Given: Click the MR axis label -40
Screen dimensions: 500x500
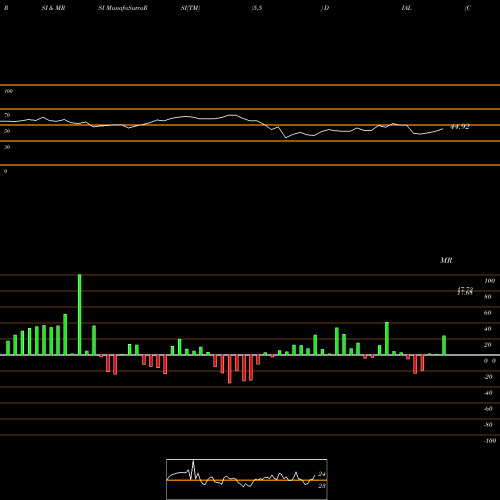Looking at the screenshot, I should coord(488,393).
